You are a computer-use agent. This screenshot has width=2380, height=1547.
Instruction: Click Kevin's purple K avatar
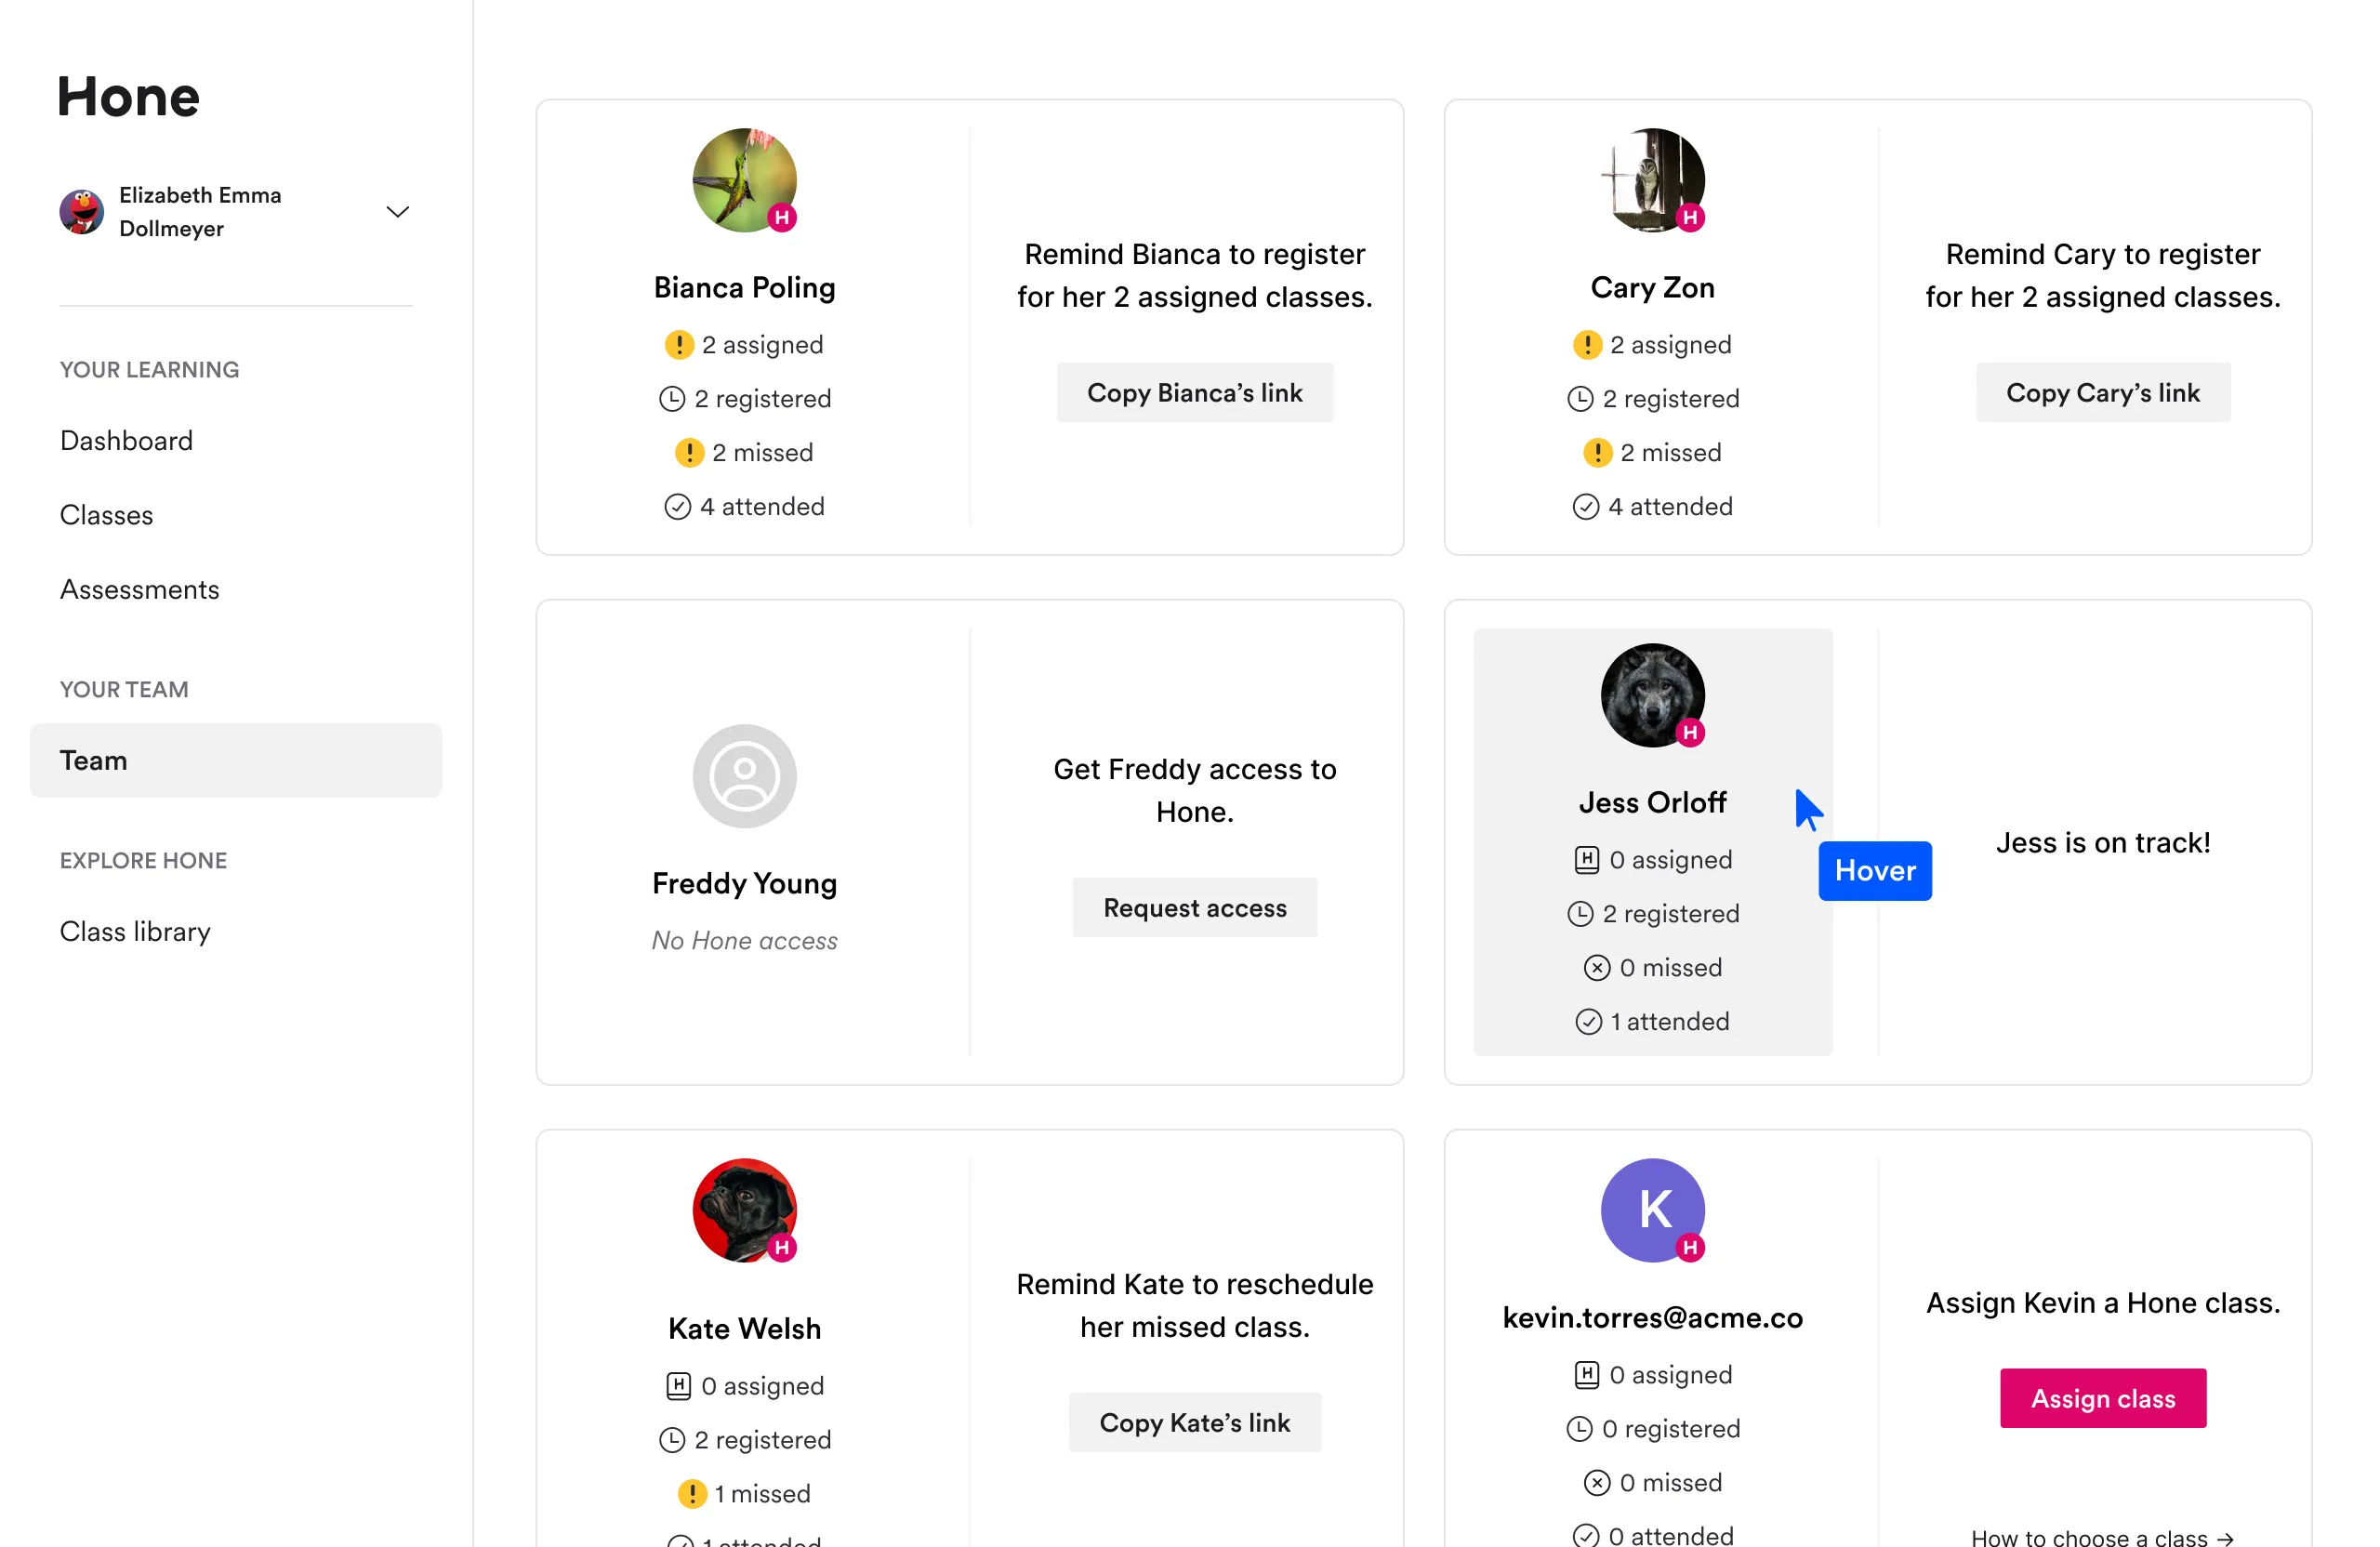click(1652, 1210)
